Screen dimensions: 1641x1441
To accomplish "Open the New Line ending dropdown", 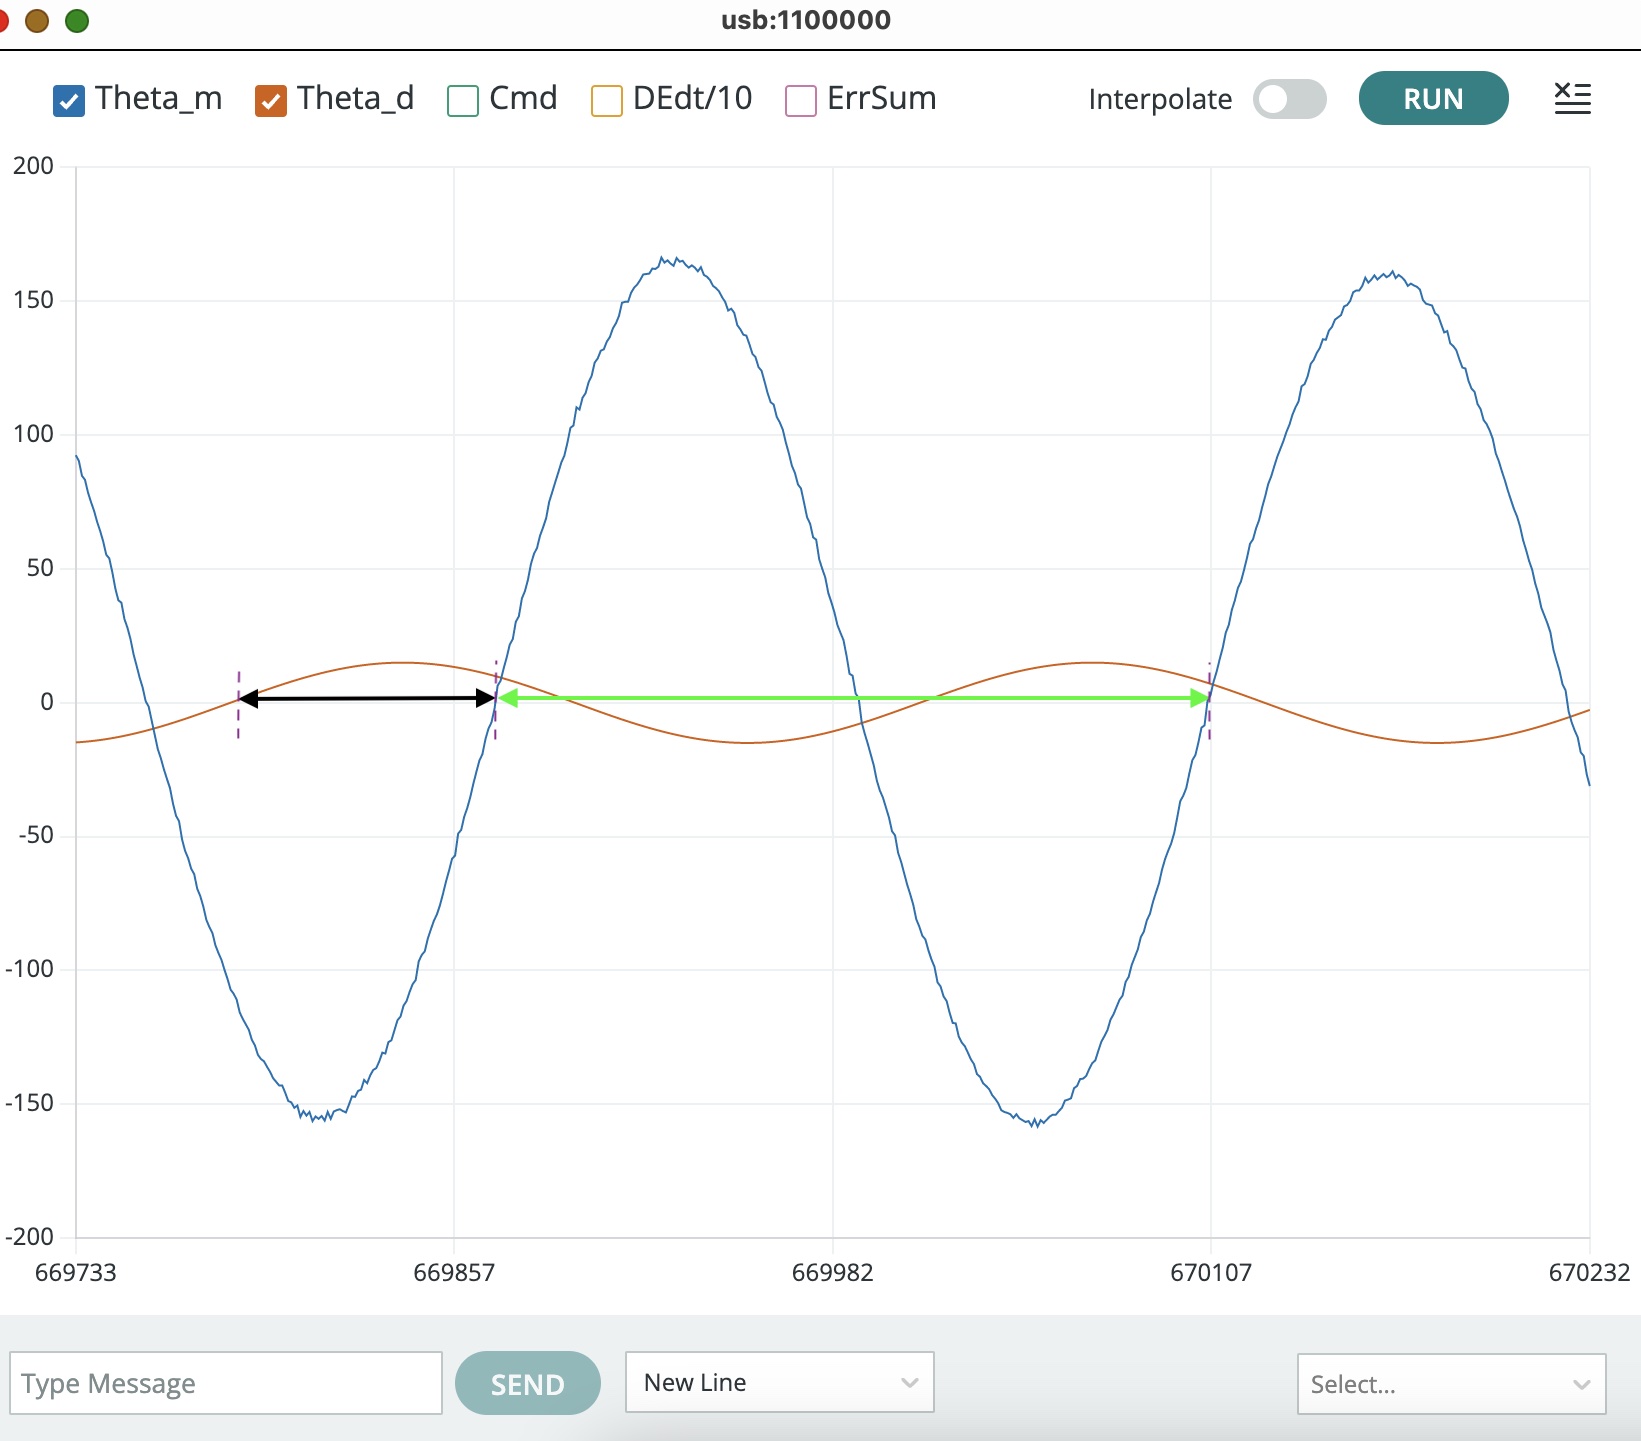I will [x=779, y=1382].
